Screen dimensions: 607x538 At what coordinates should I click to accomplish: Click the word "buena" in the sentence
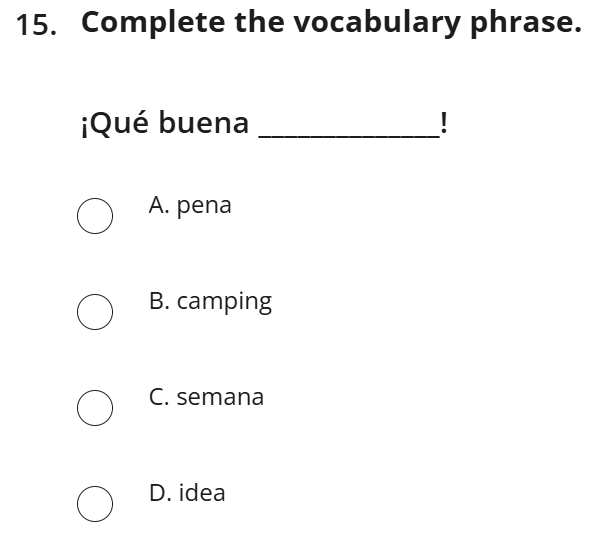[204, 124]
